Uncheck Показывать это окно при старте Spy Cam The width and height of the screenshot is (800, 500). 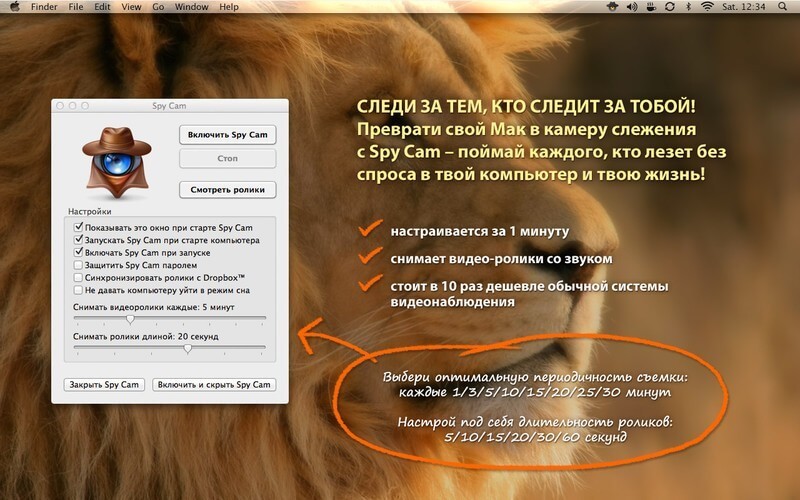click(78, 227)
